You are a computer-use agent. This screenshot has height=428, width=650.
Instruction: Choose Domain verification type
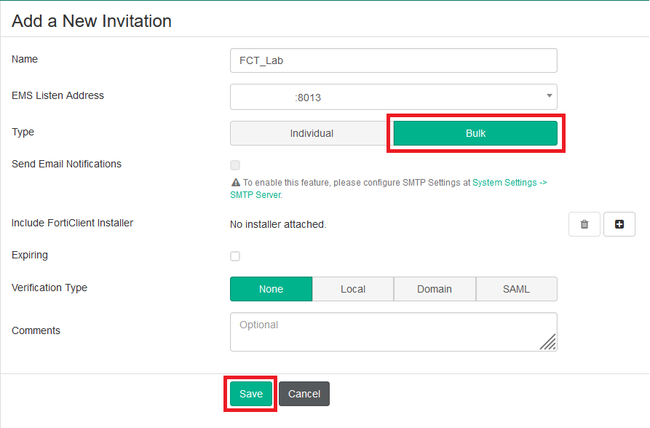coord(434,289)
